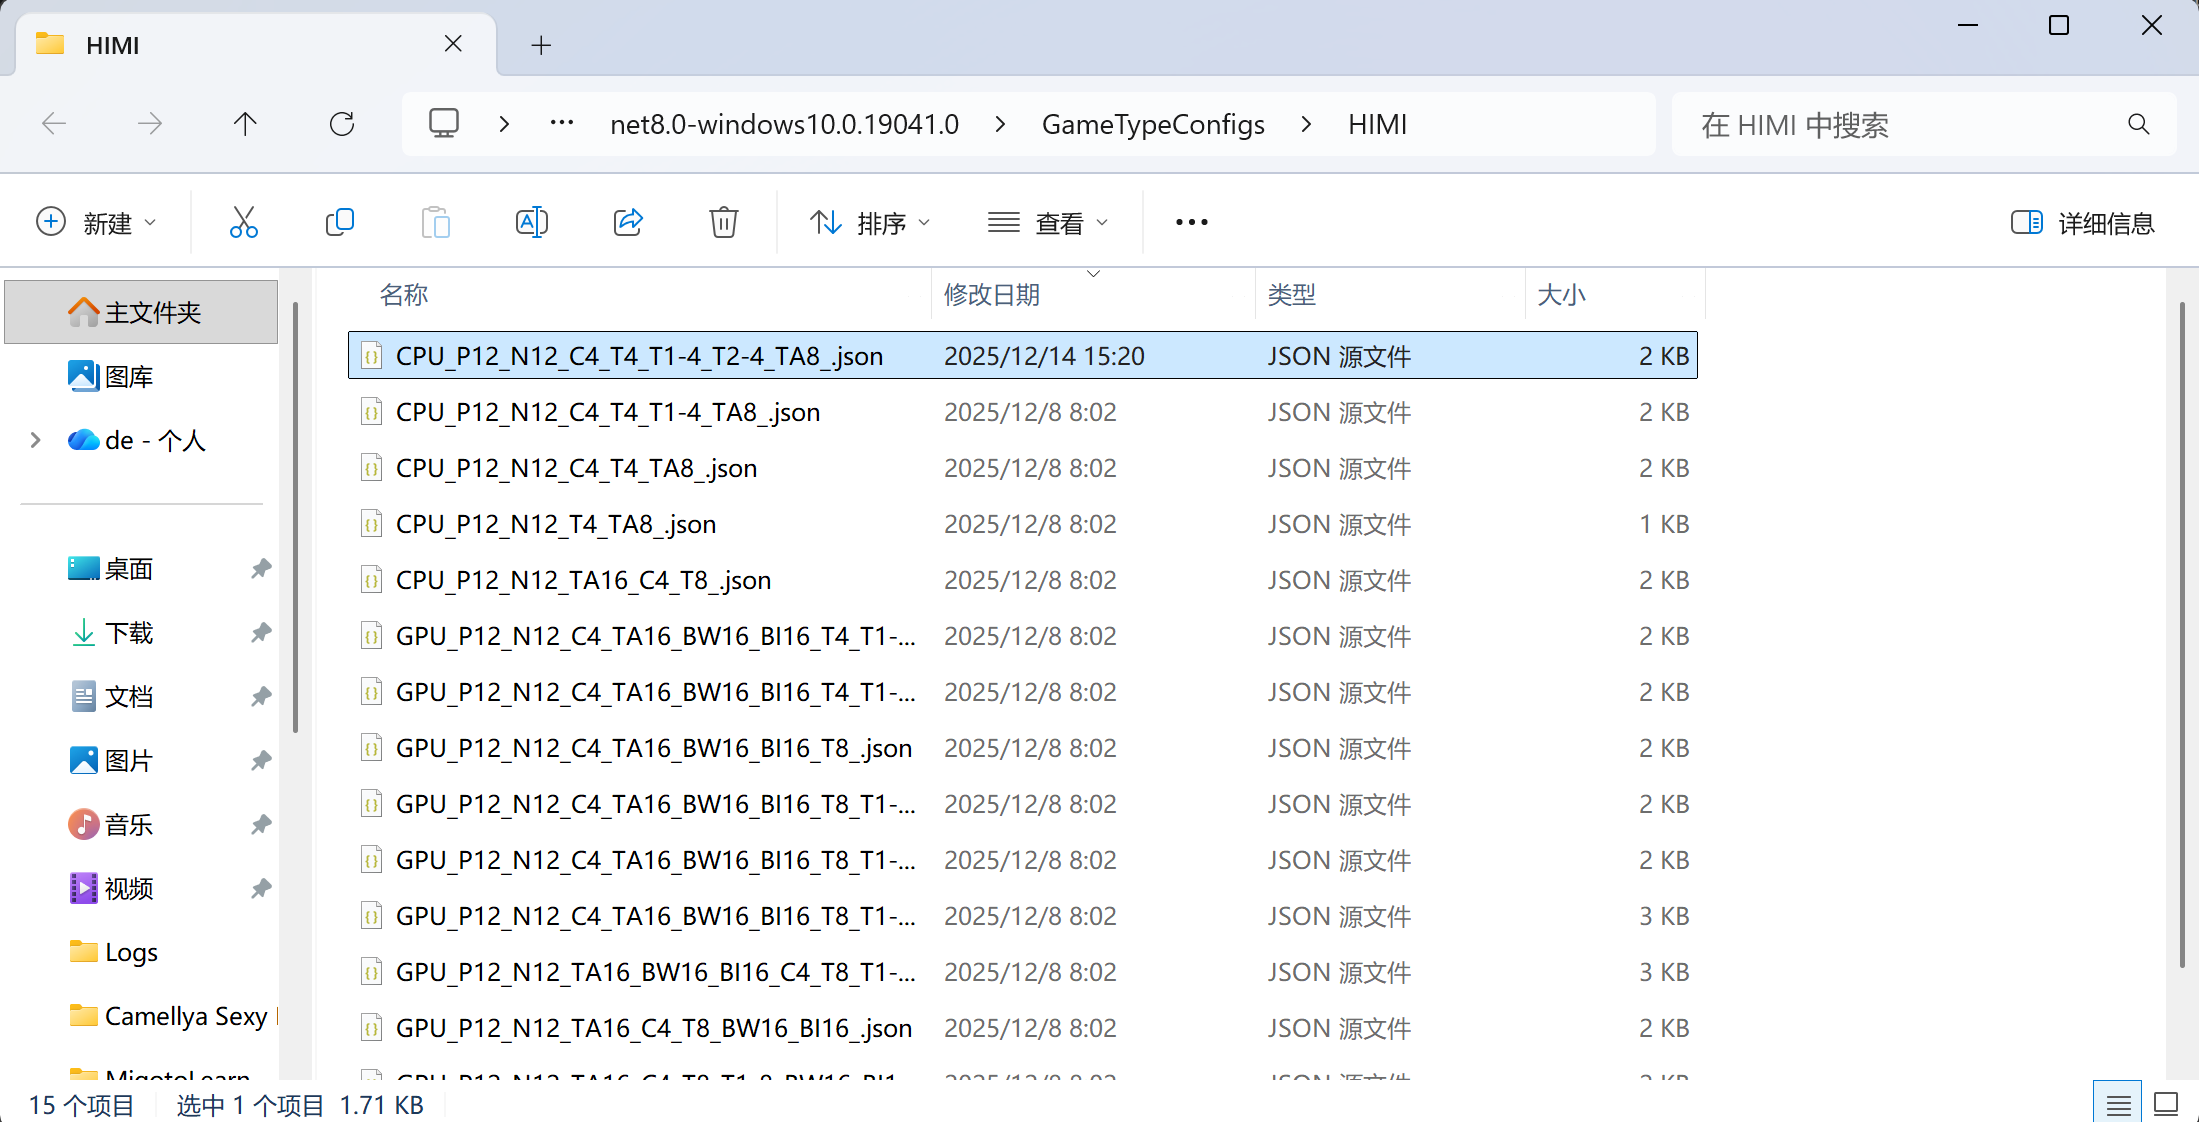Copy the selected file to clipboard
Image resolution: width=2199 pixels, height=1122 pixels.
(340, 222)
